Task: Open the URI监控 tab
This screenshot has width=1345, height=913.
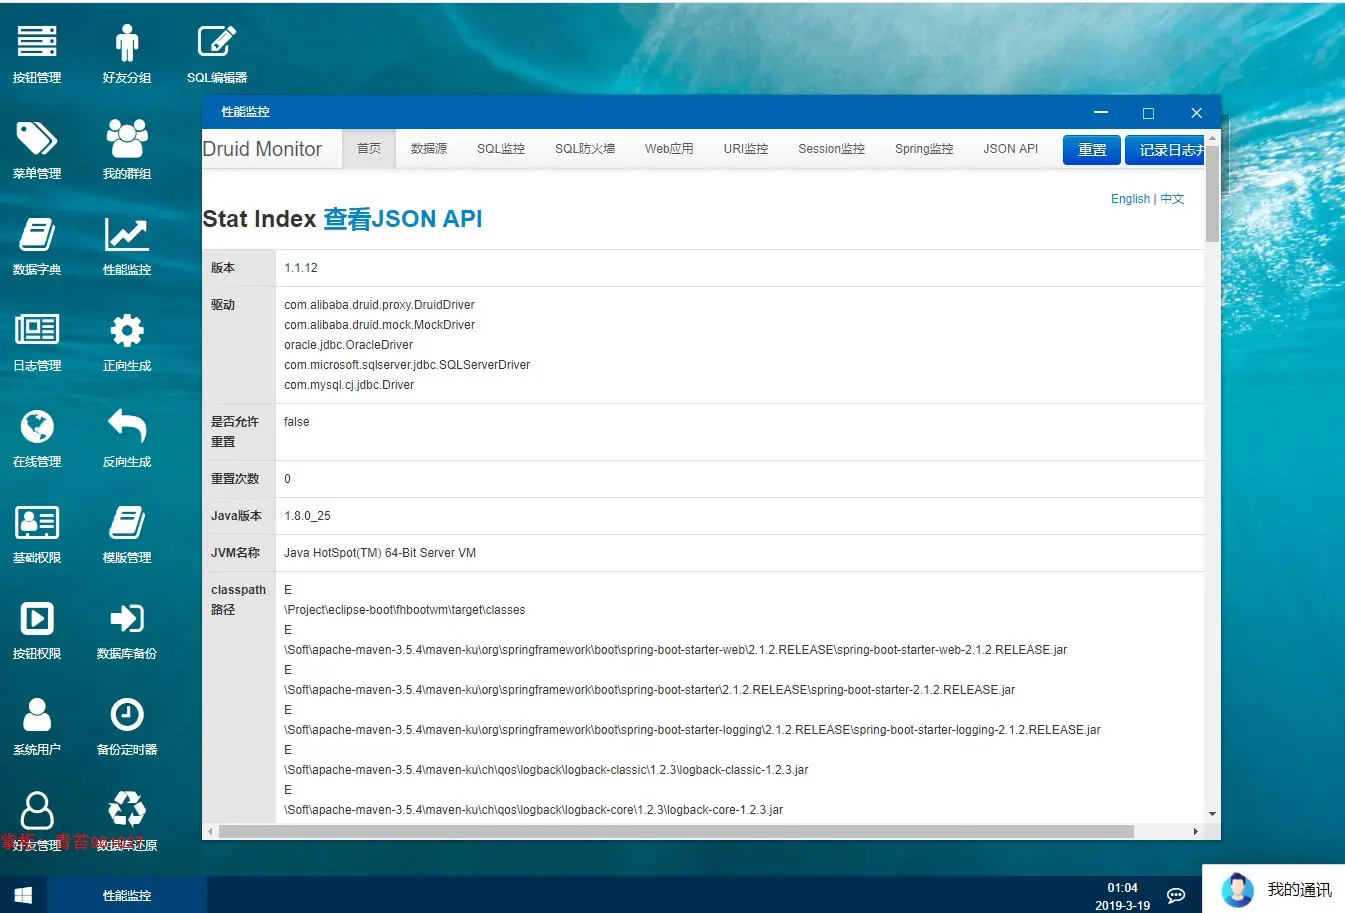Action: click(x=746, y=148)
